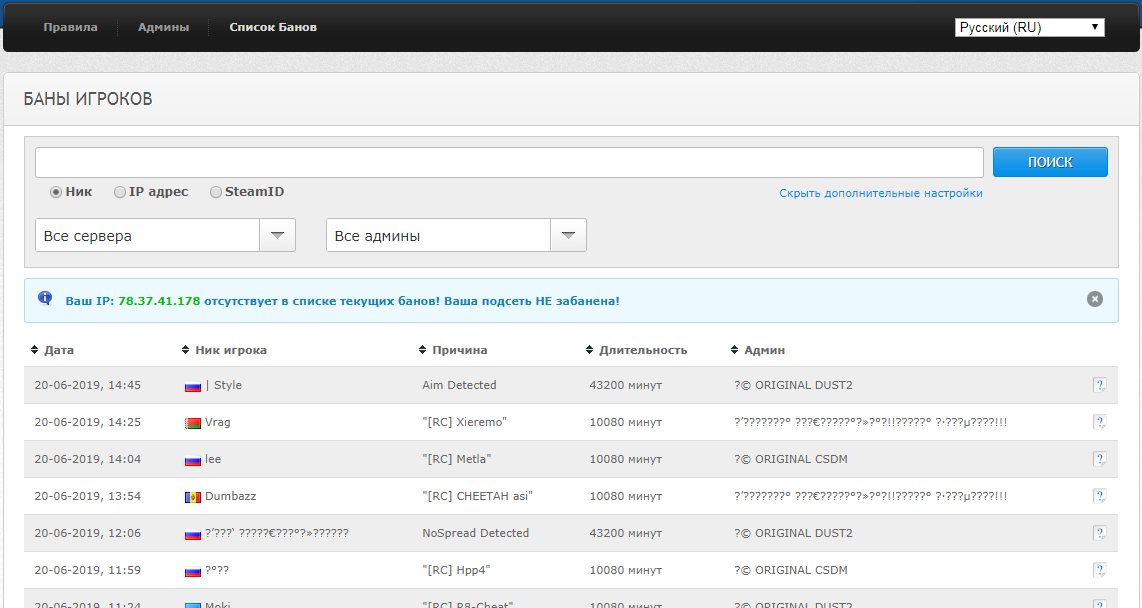Click the NoSpread Detected reason cell
The height and width of the screenshot is (608, 1142).
coord(476,534)
